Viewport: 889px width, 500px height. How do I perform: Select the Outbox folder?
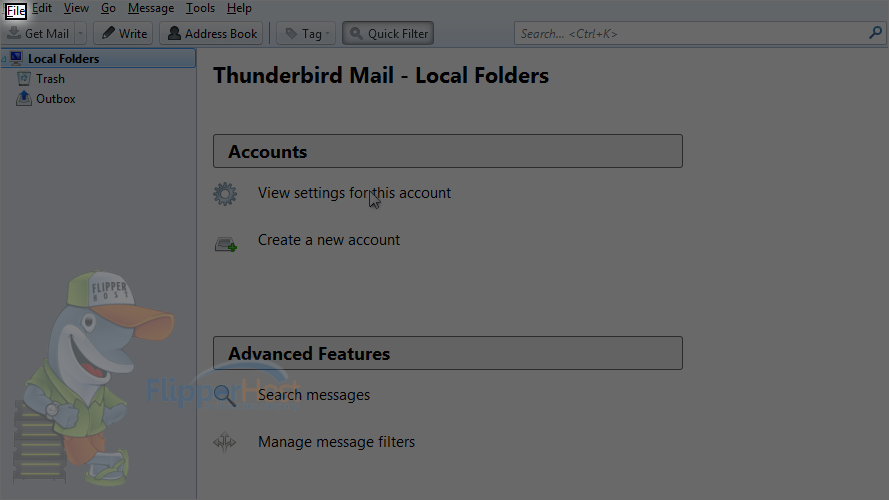tap(56, 99)
